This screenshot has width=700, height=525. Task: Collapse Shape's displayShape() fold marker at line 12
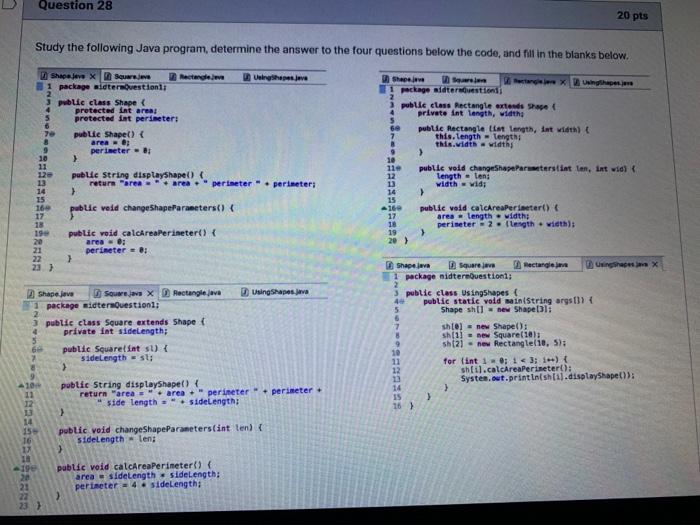pos(50,175)
